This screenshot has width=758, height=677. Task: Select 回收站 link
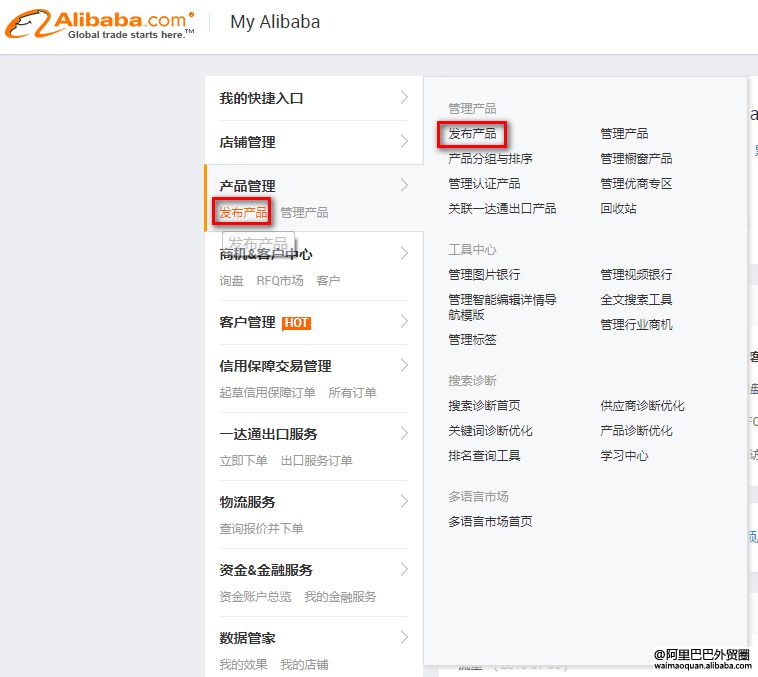[618, 208]
